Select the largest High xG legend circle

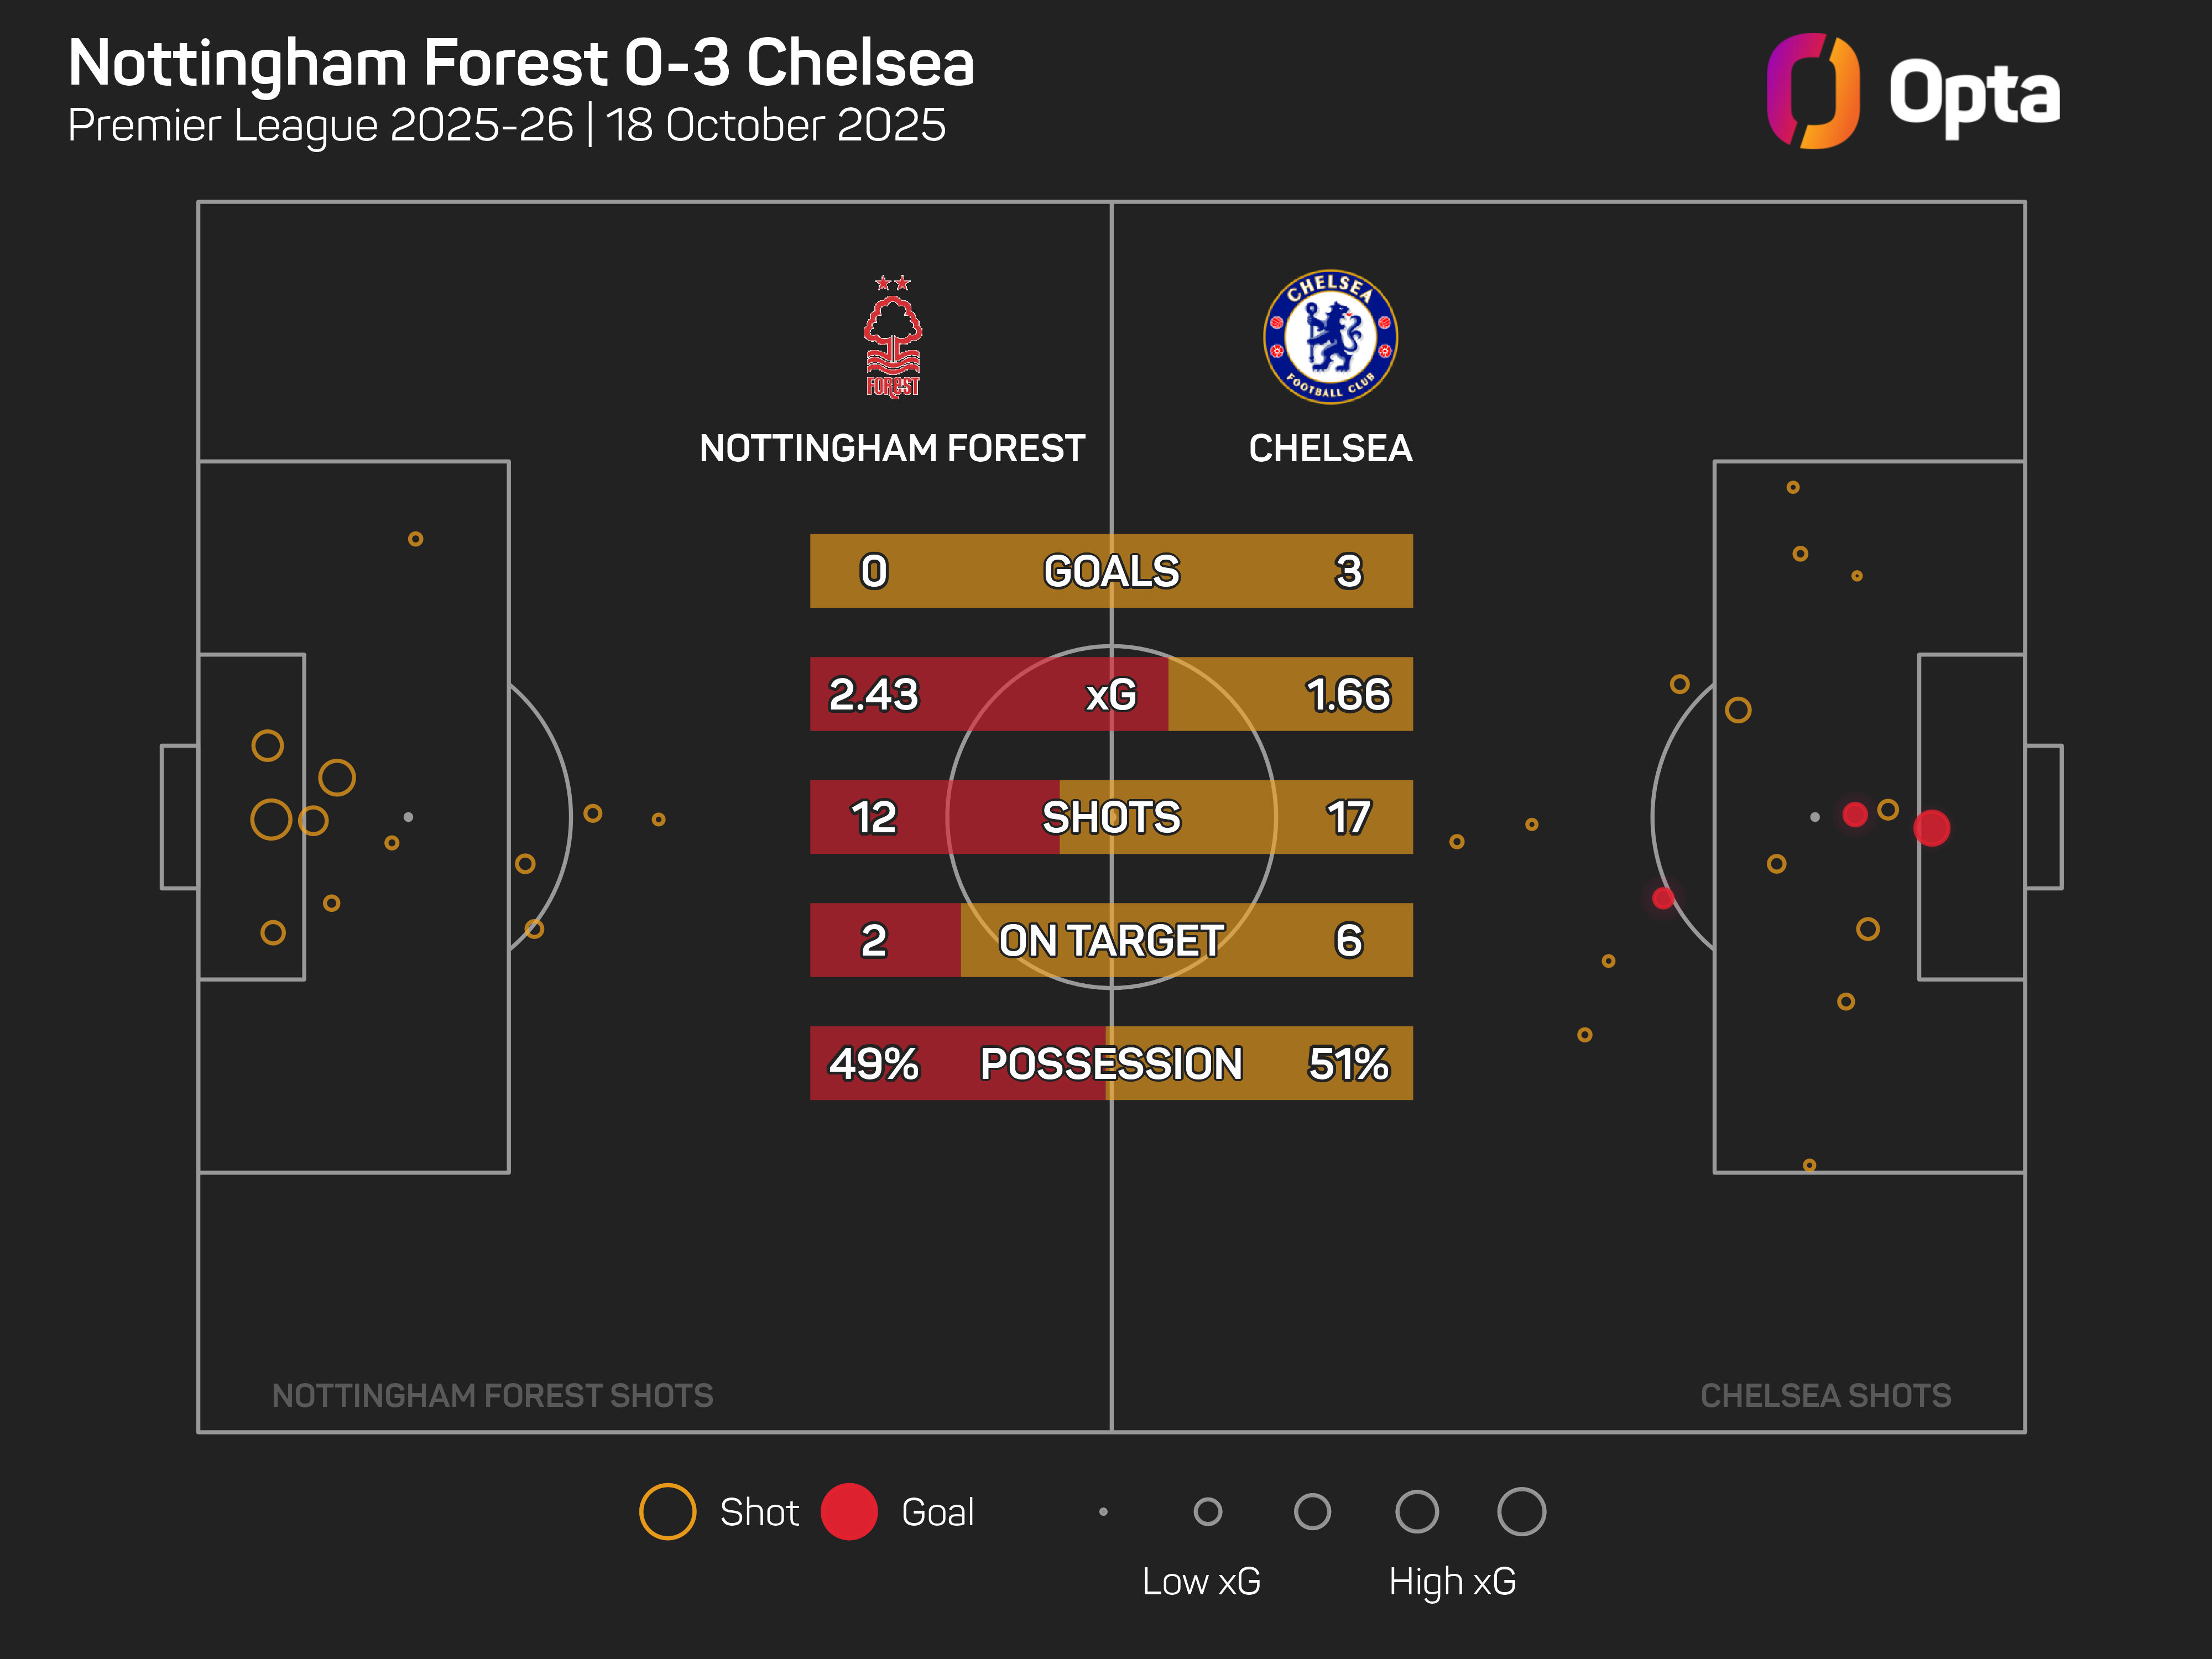click(x=1521, y=1511)
